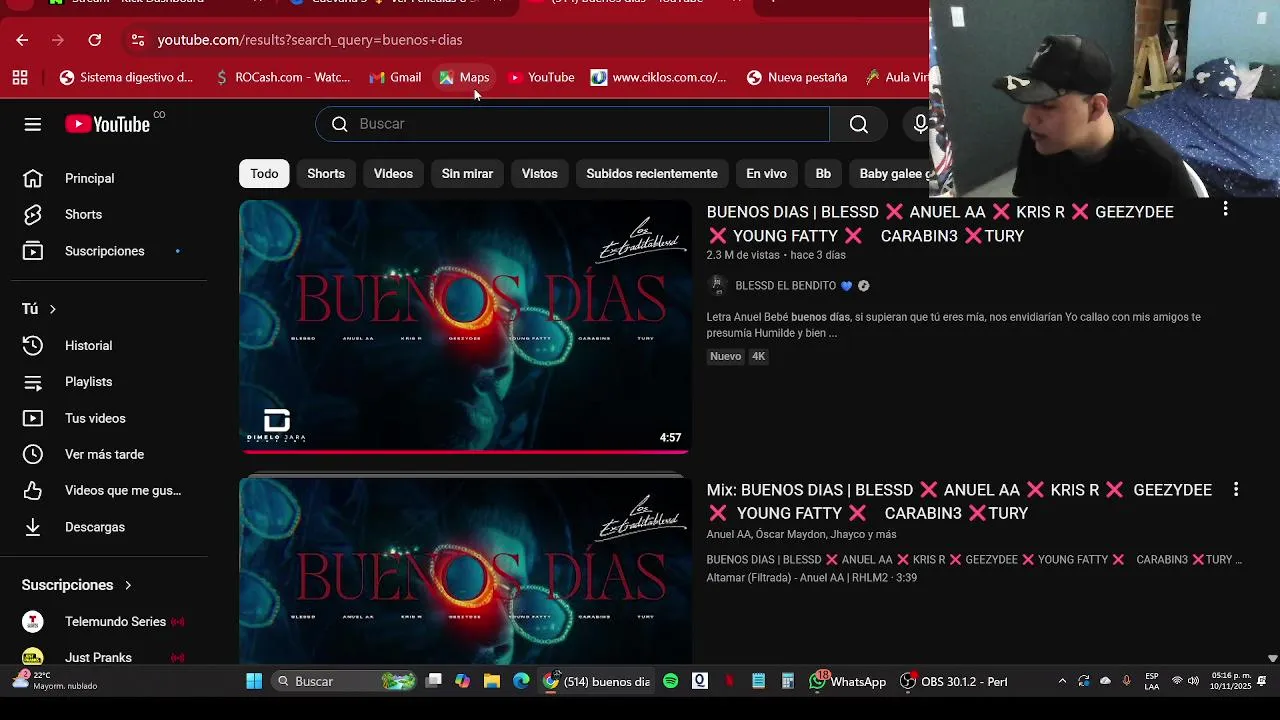This screenshot has width=1280, height=720.
Task: Click the page scrollbar down arrow
Action: [x=1272, y=658]
